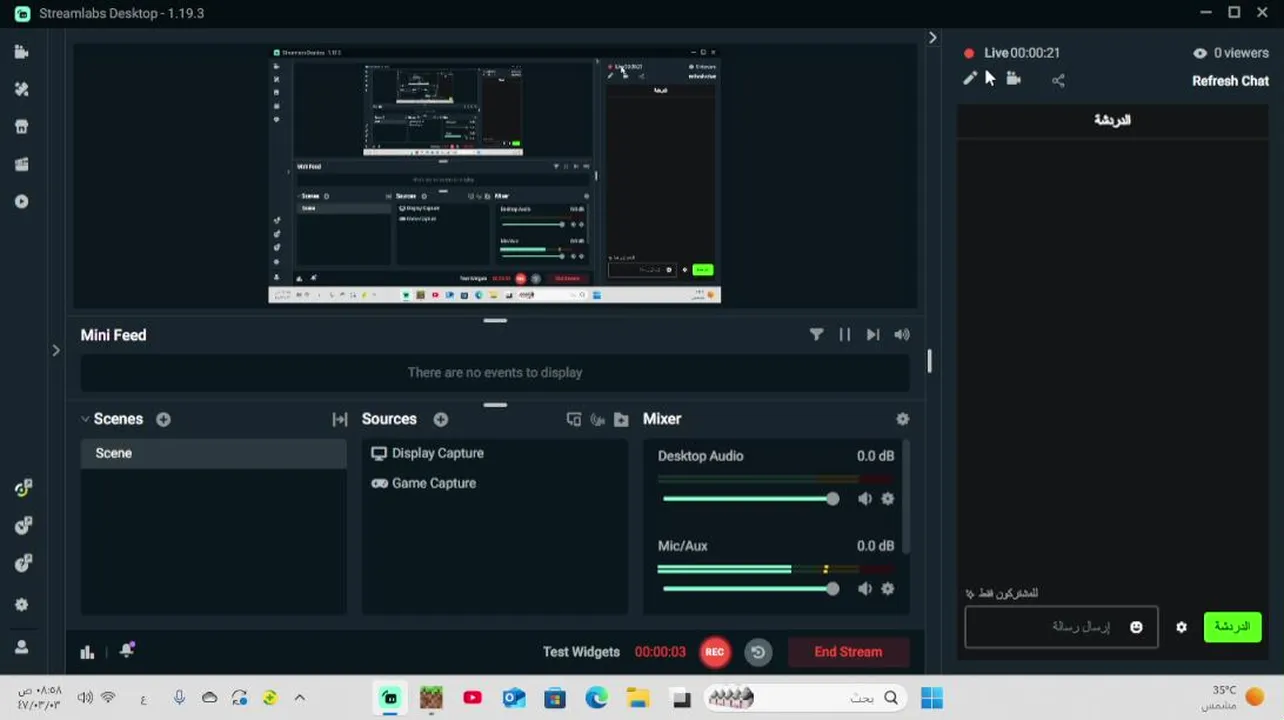Viewport: 1284px width, 720px height.
Task: Click Refresh Chat
Action: coord(1230,81)
